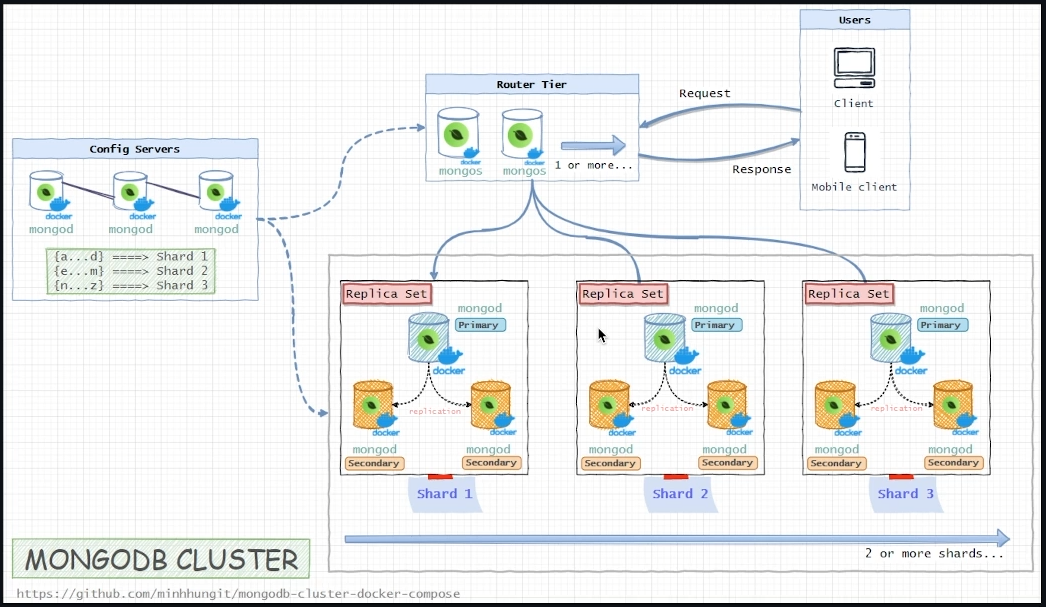Click the leftmost mongod icon in Config Servers
The height and width of the screenshot is (607, 1046).
48,193
